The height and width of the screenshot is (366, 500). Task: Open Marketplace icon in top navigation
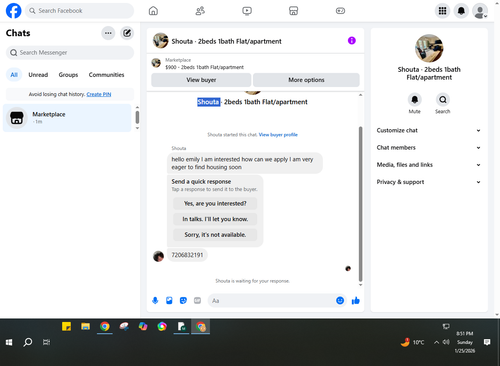pyautogui.click(x=293, y=11)
